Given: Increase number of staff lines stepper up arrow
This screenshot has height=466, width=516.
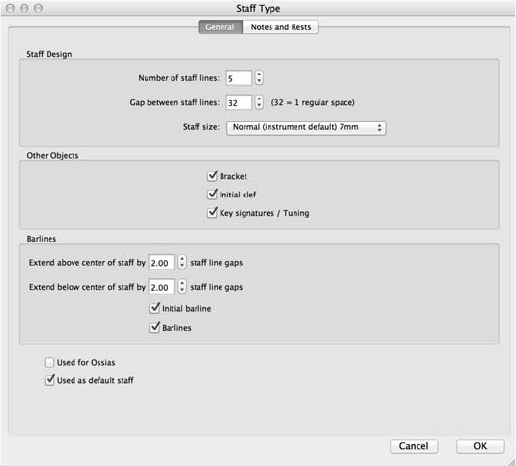Looking at the screenshot, I should (259, 74).
